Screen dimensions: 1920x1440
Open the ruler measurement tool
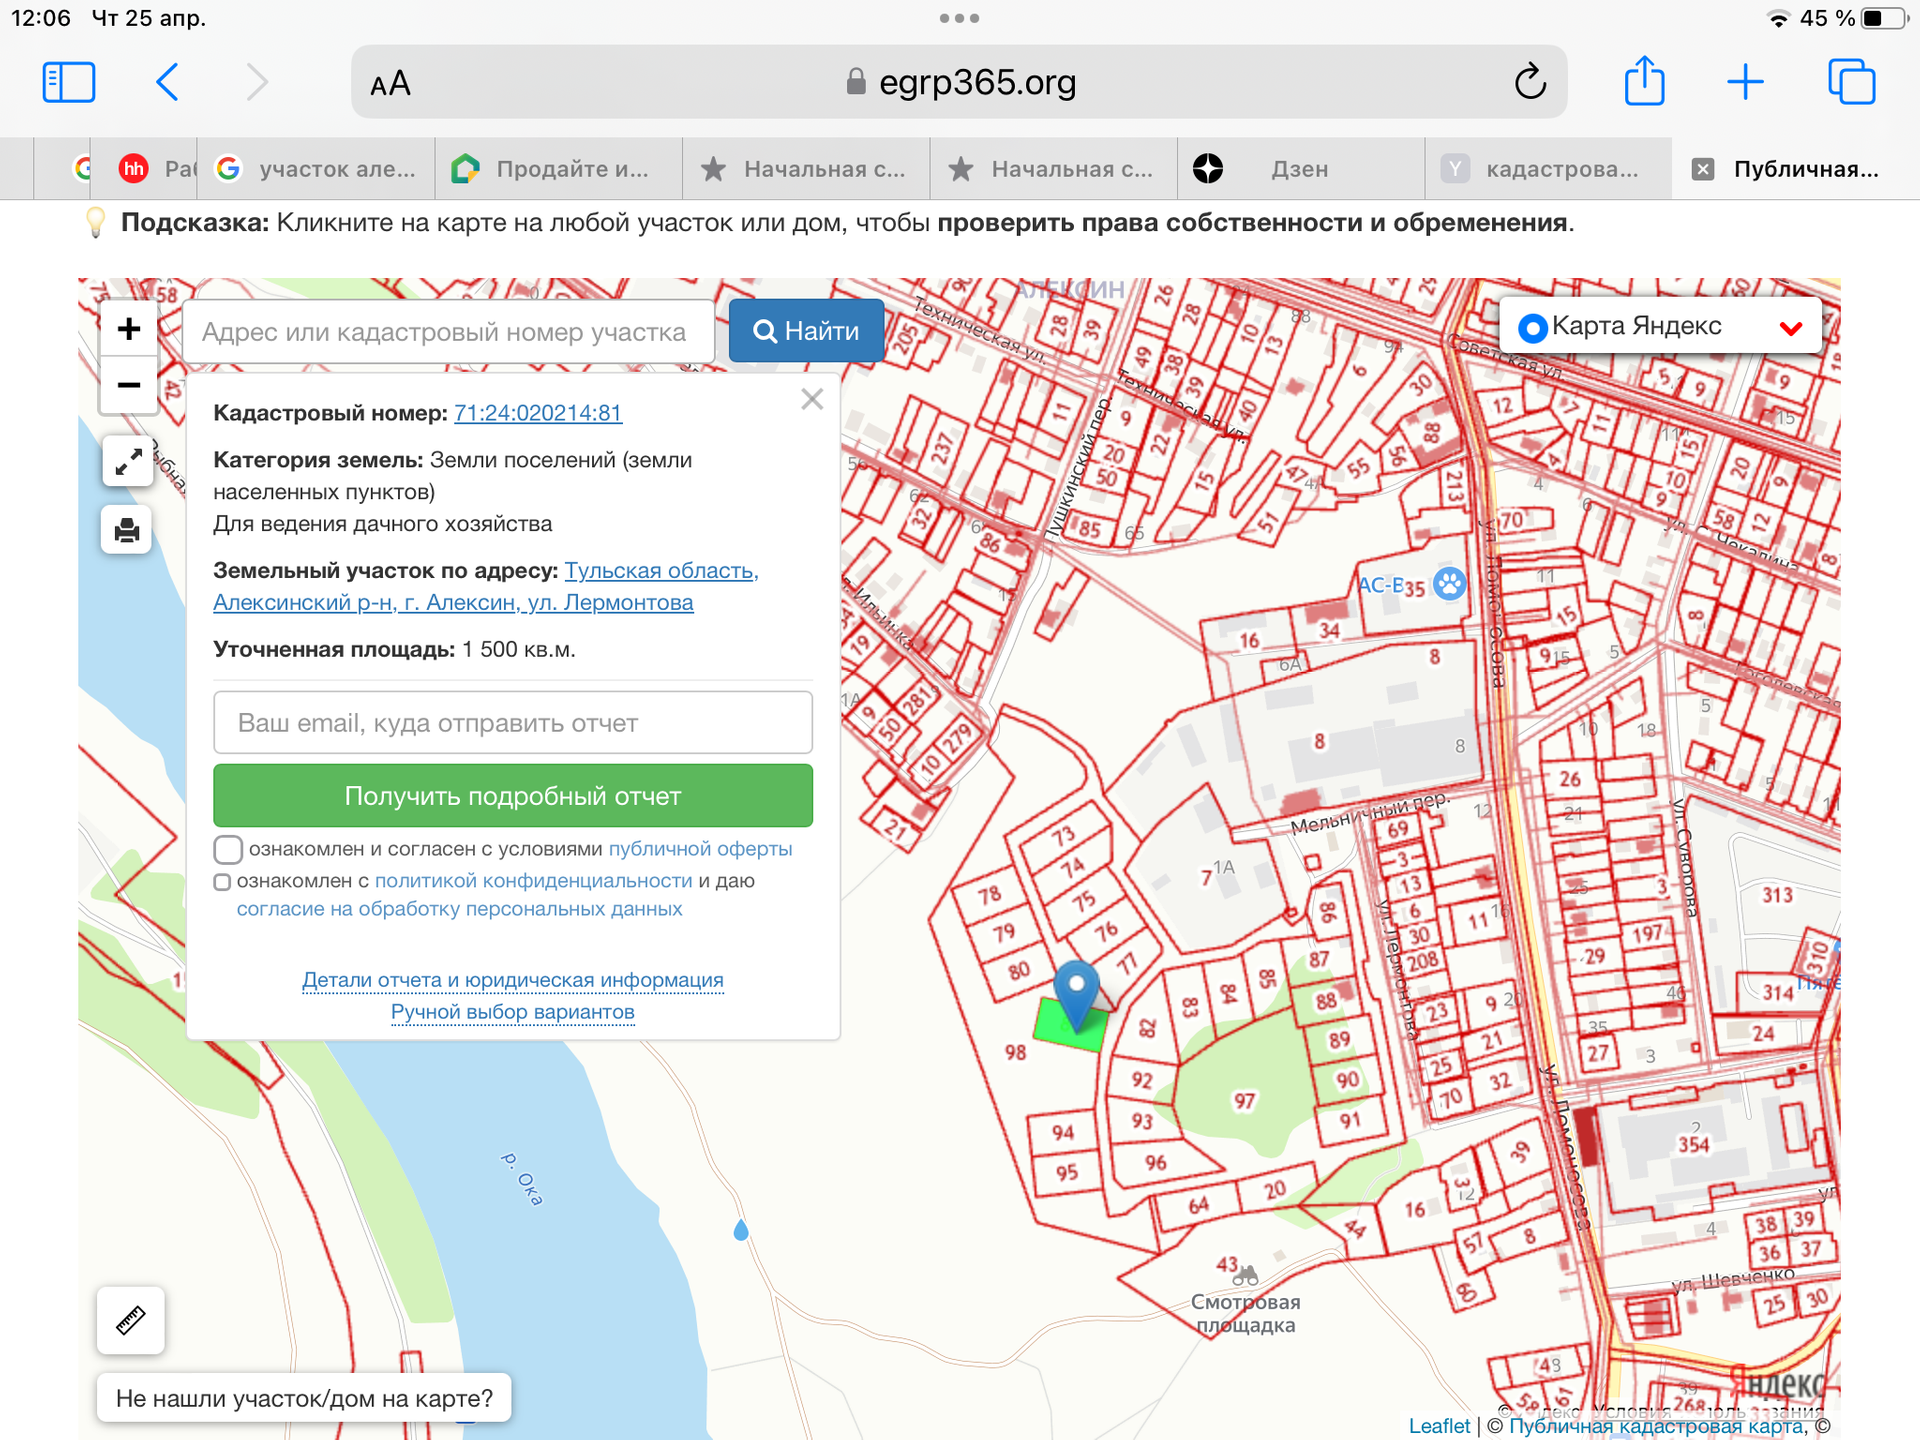(x=131, y=1320)
